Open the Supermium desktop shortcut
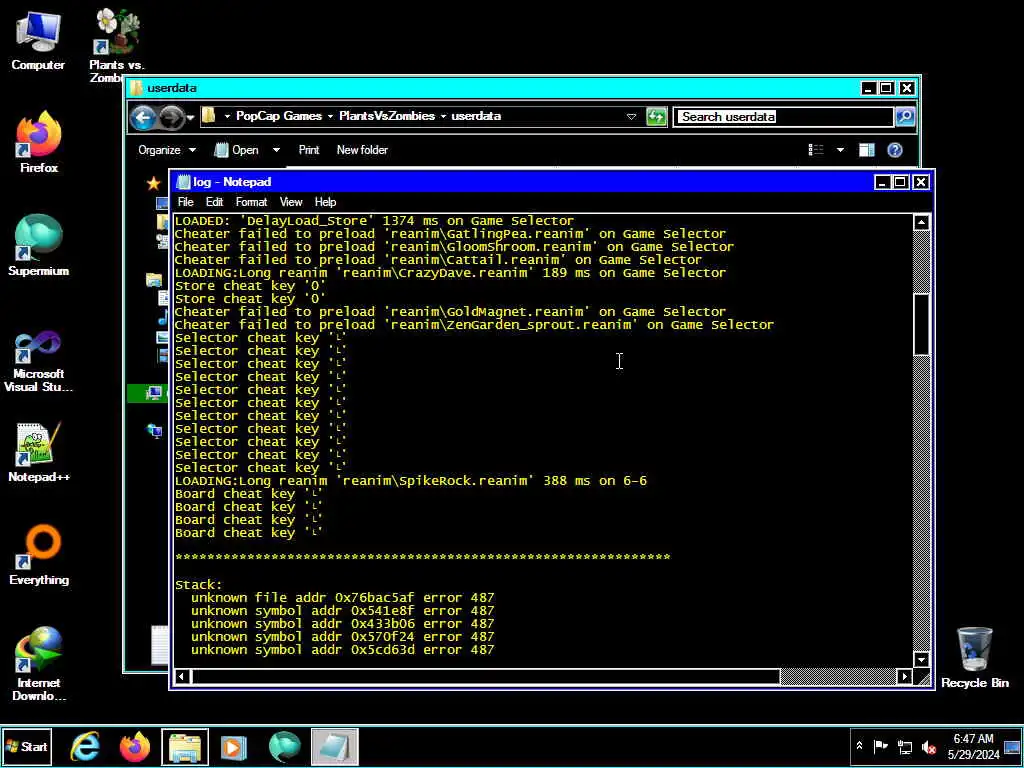Viewport: 1024px width, 768px height. (39, 246)
